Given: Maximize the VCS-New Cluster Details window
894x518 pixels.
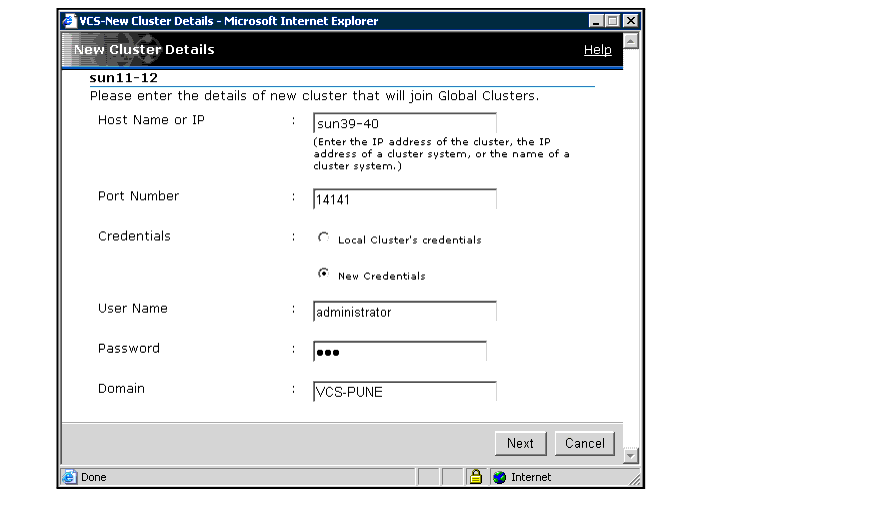Looking at the screenshot, I should [x=613, y=20].
